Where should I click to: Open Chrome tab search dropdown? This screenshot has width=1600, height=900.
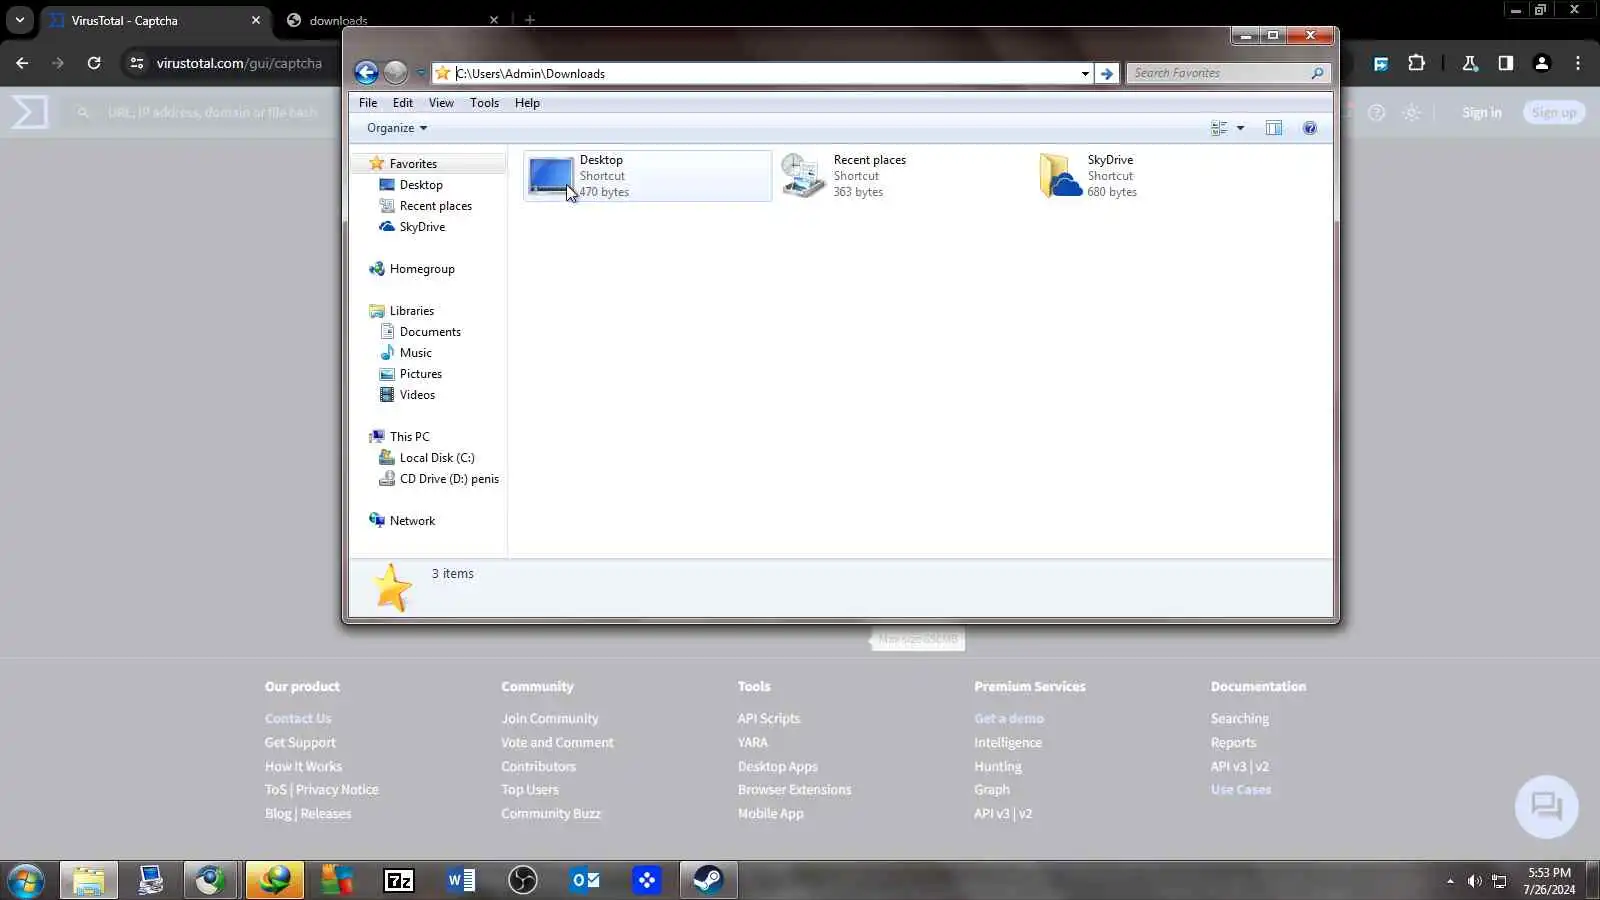[x=19, y=20]
